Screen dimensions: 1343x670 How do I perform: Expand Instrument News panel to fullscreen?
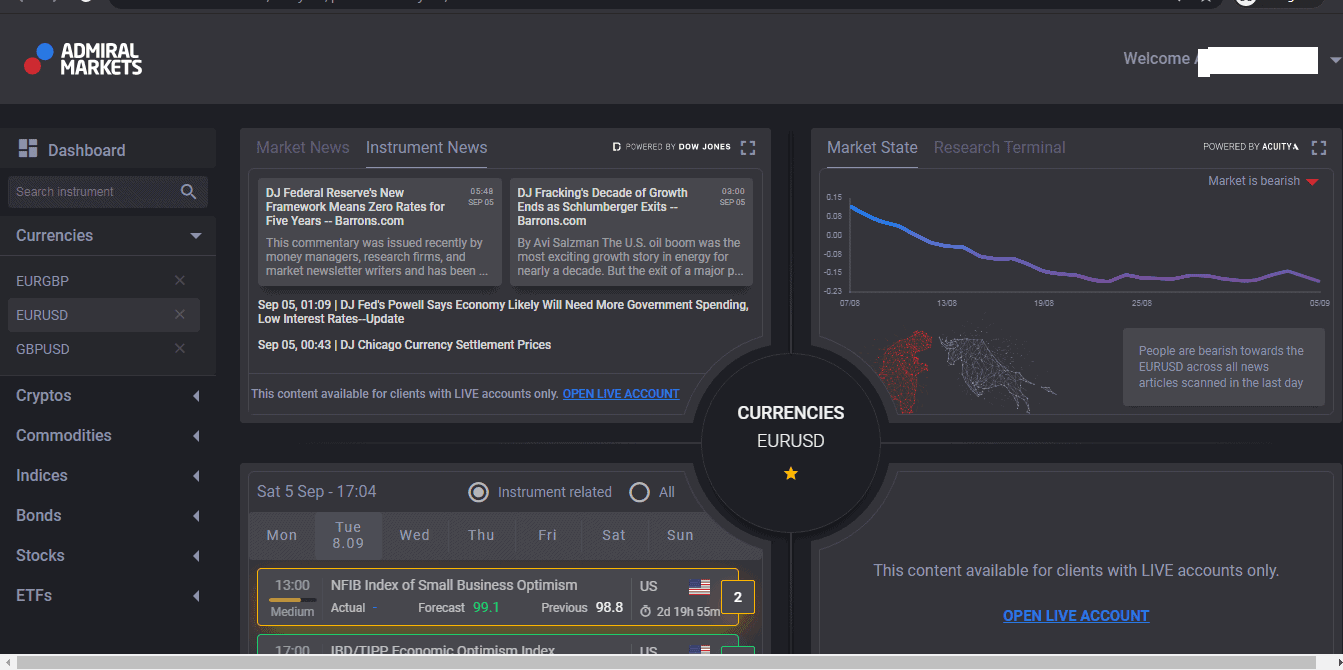(748, 147)
